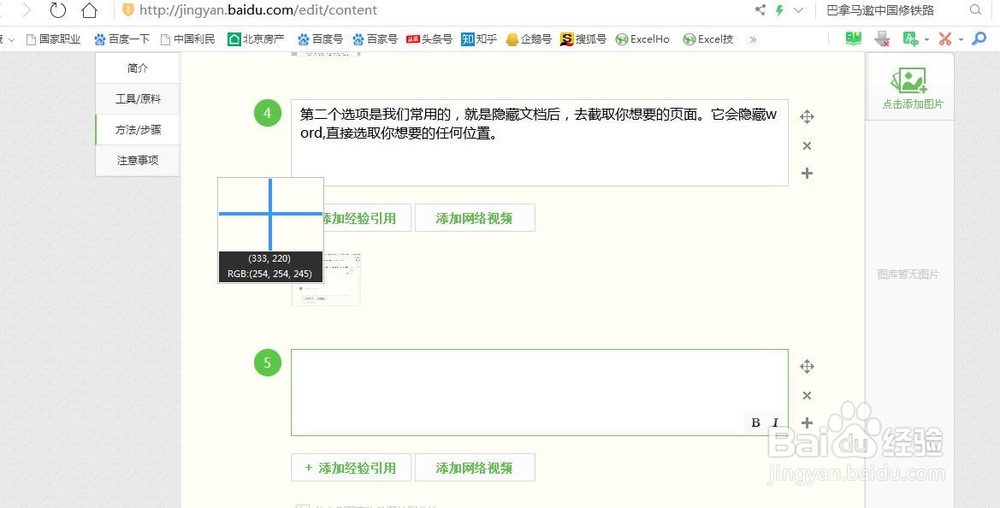Open the 百家号 bookmark
The image size is (1000, 508).
pyautogui.click(x=375, y=39)
